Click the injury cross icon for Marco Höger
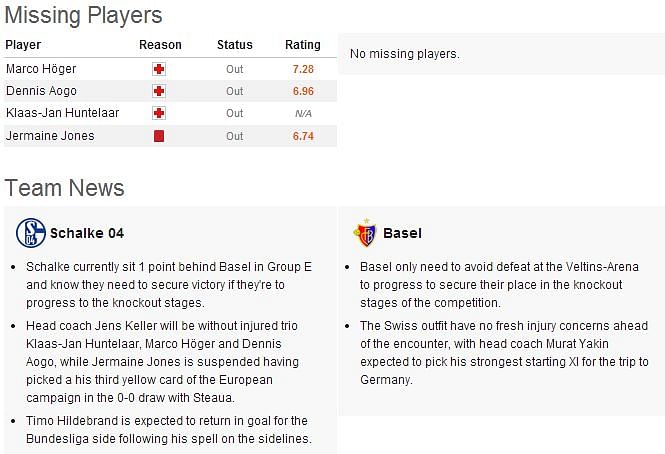This screenshot has width=665, height=454. pyautogui.click(x=159, y=69)
